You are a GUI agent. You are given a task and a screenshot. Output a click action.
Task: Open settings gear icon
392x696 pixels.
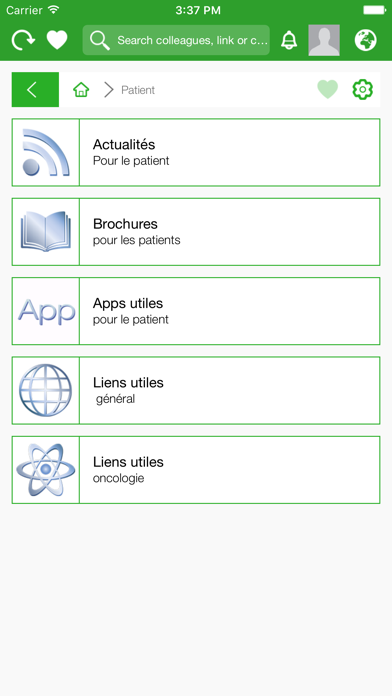click(363, 90)
